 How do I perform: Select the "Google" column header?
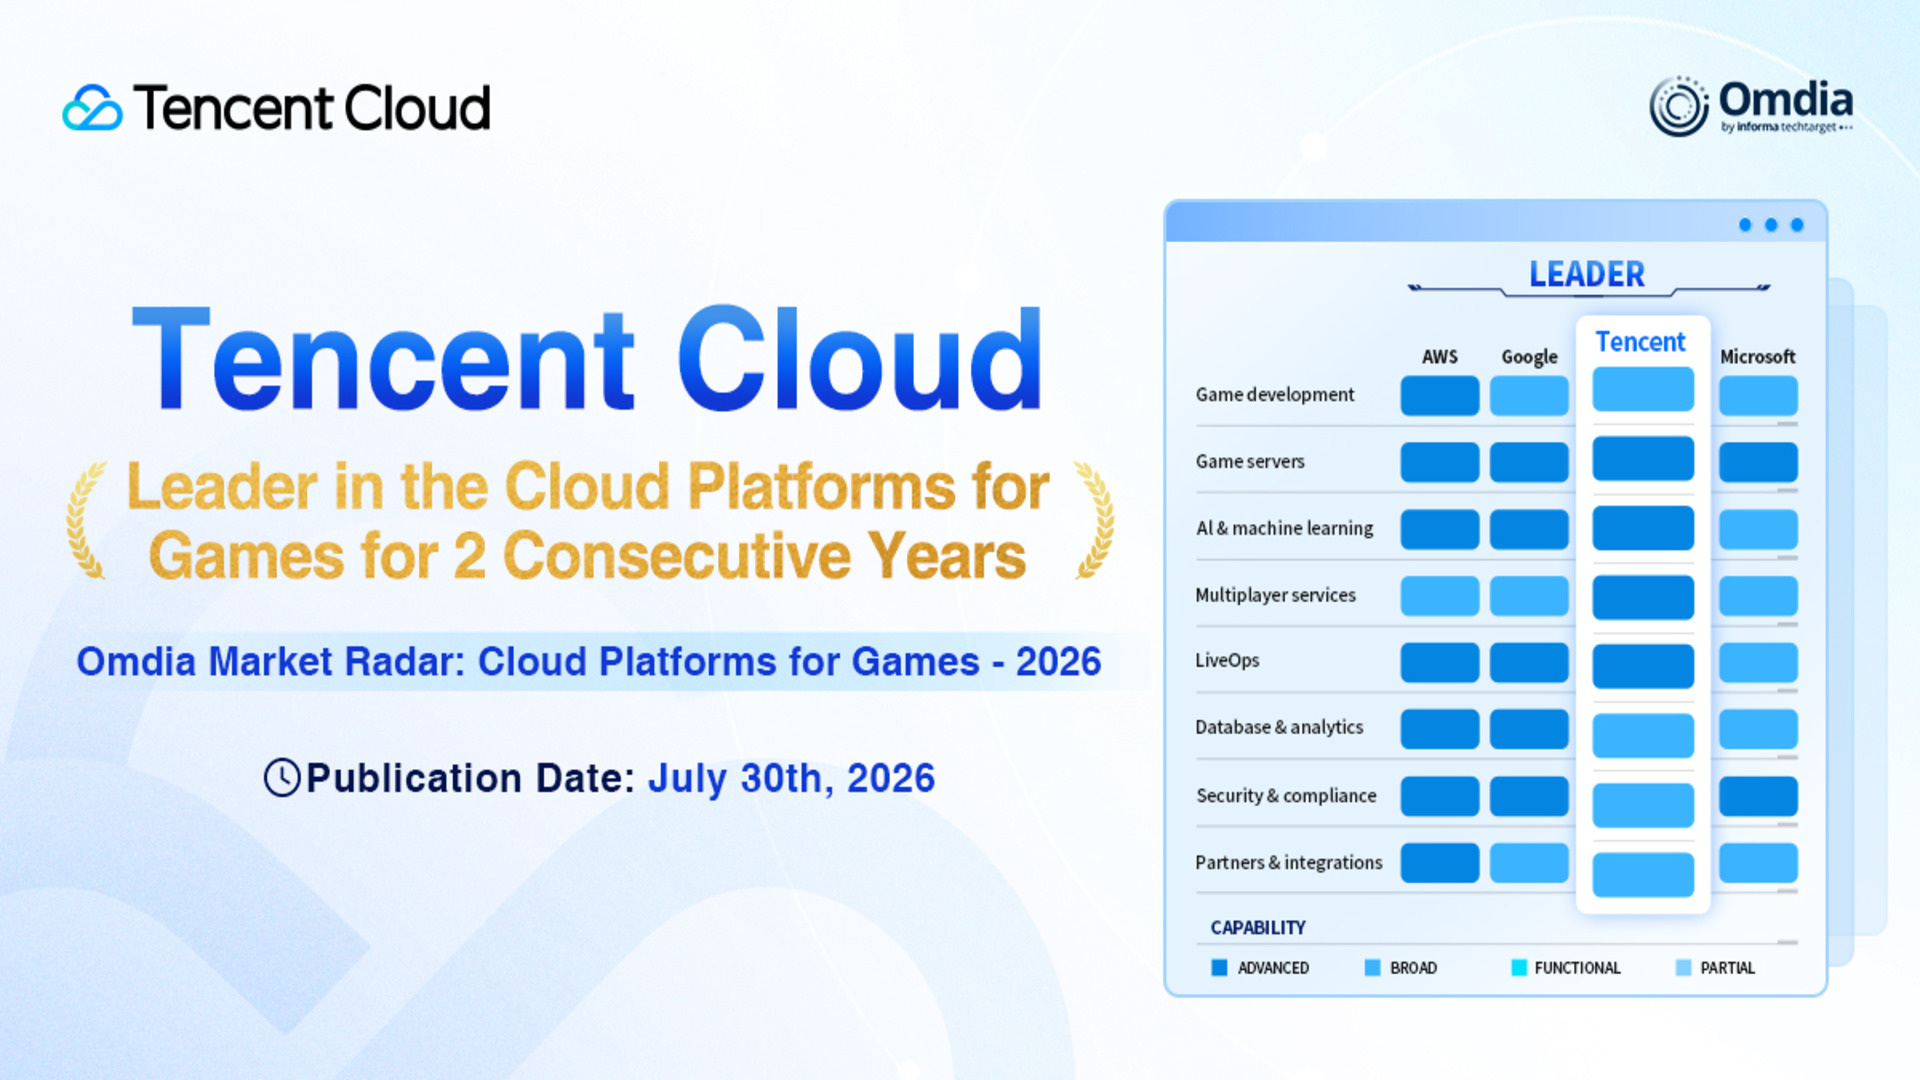click(1529, 358)
